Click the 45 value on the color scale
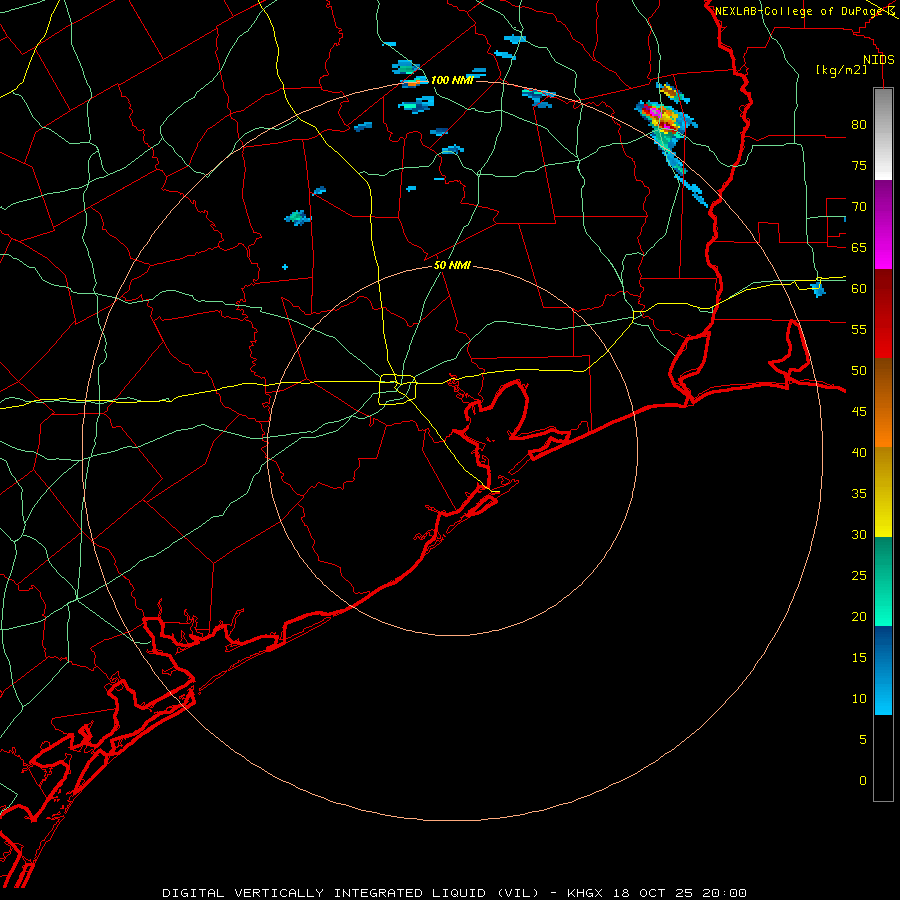Image resolution: width=900 pixels, height=900 pixels. [x=859, y=412]
